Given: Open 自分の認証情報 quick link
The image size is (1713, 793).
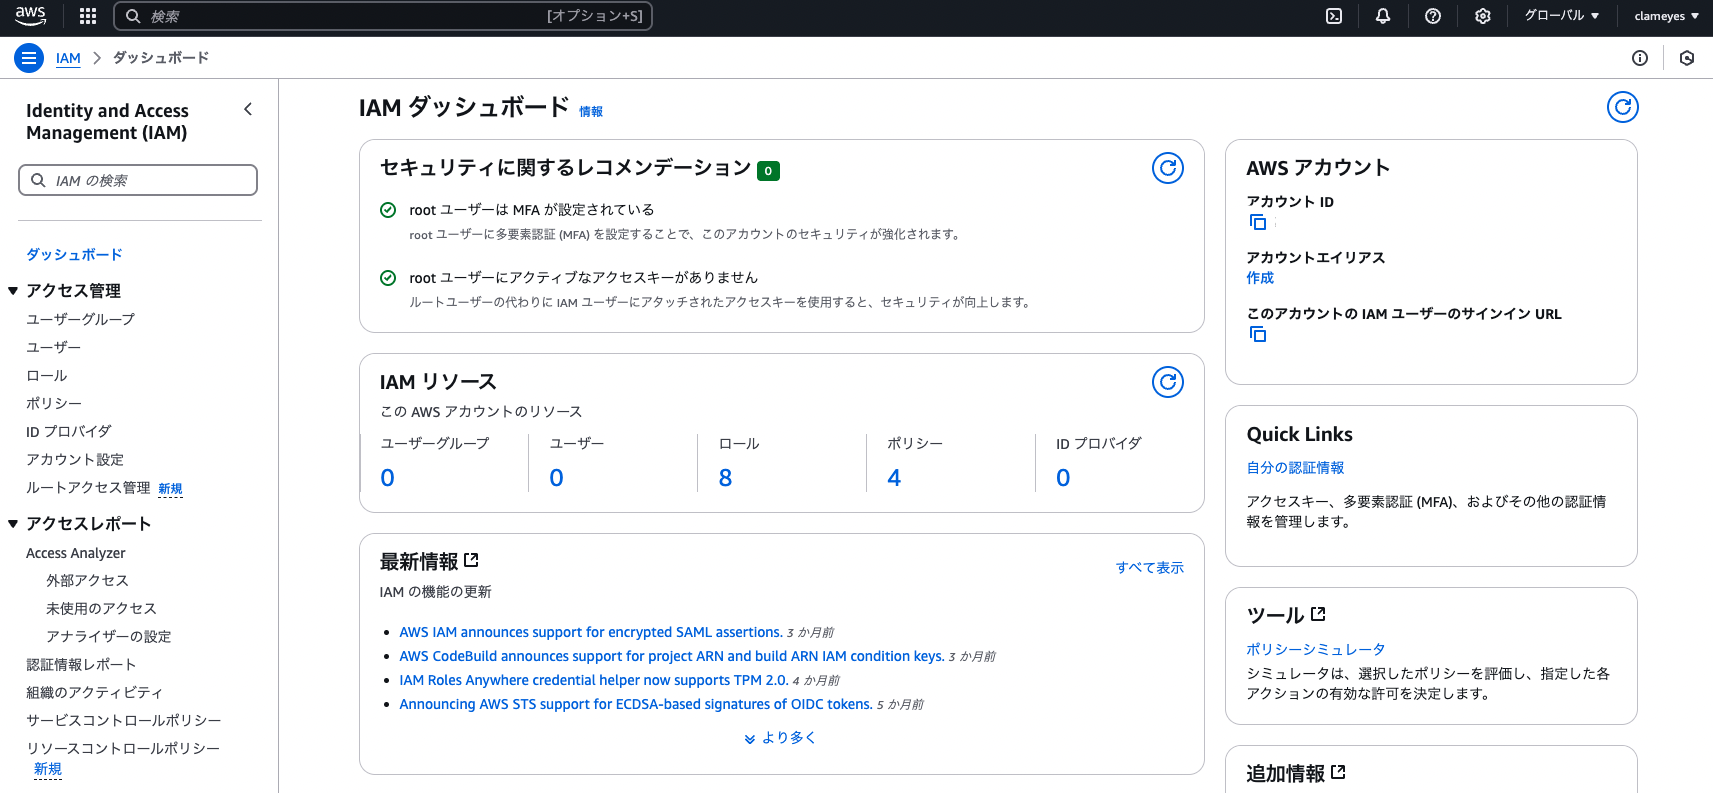Looking at the screenshot, I should tap(1295, 468).
